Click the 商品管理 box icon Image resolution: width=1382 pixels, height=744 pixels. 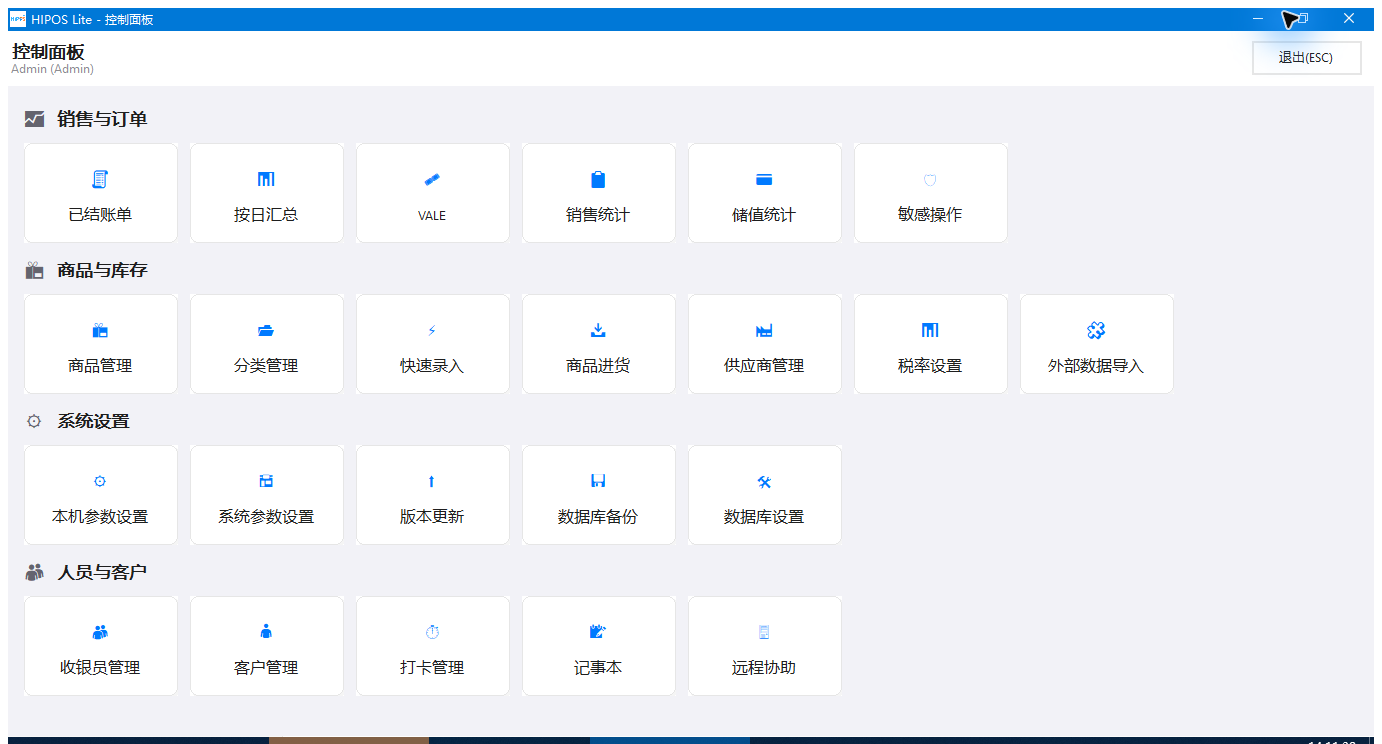point(100,331)
